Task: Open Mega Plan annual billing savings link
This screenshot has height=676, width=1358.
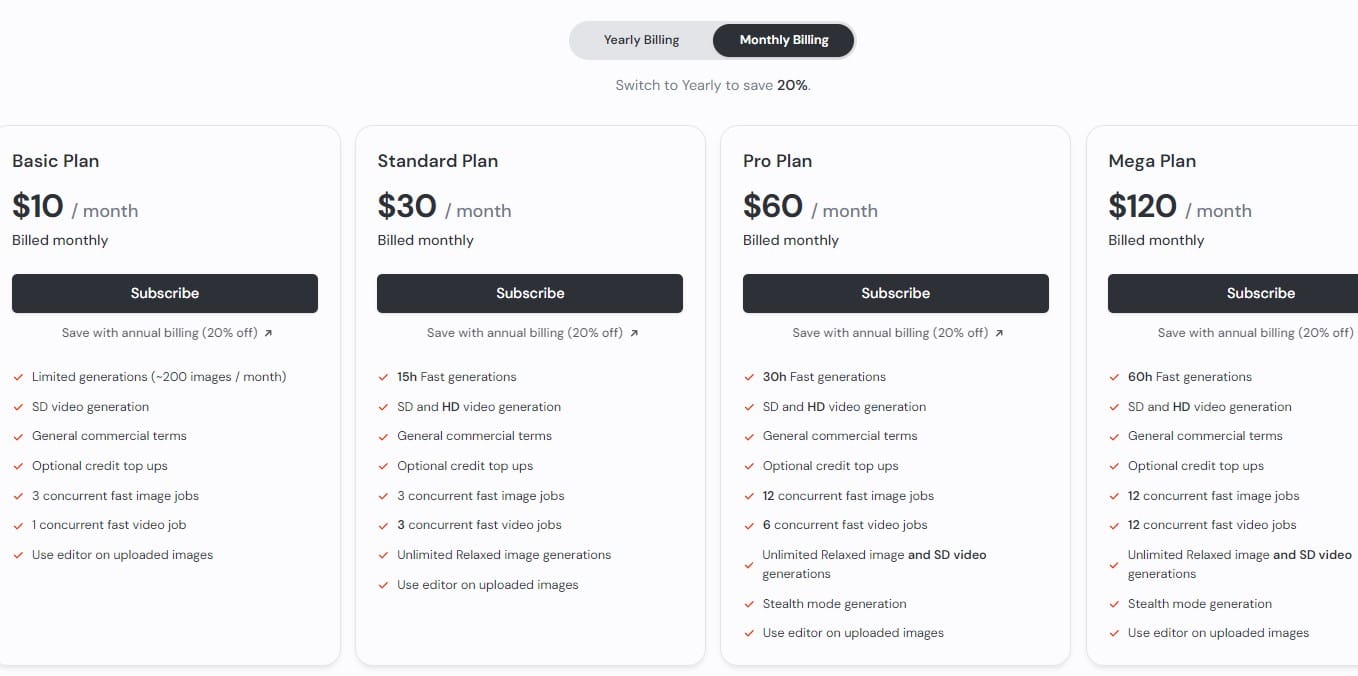Action: pos(1255,333)
